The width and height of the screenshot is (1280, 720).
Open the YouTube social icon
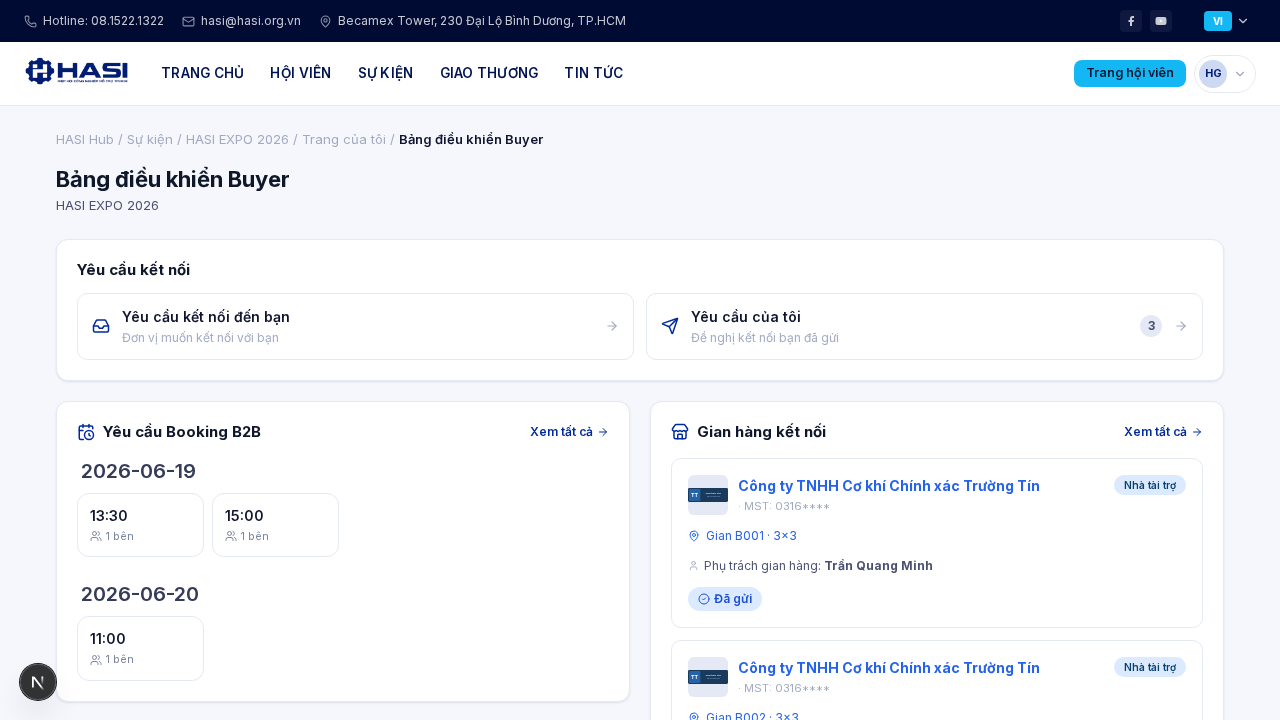coord(1161,21)
